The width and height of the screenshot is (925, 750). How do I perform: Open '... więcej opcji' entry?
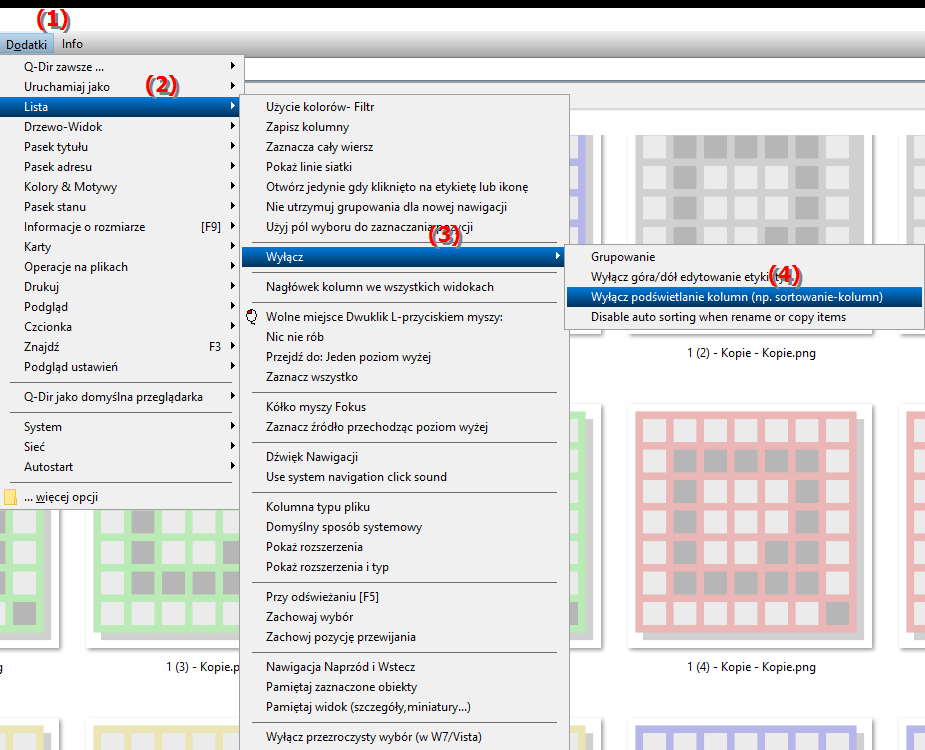click(x=119, y=497)
